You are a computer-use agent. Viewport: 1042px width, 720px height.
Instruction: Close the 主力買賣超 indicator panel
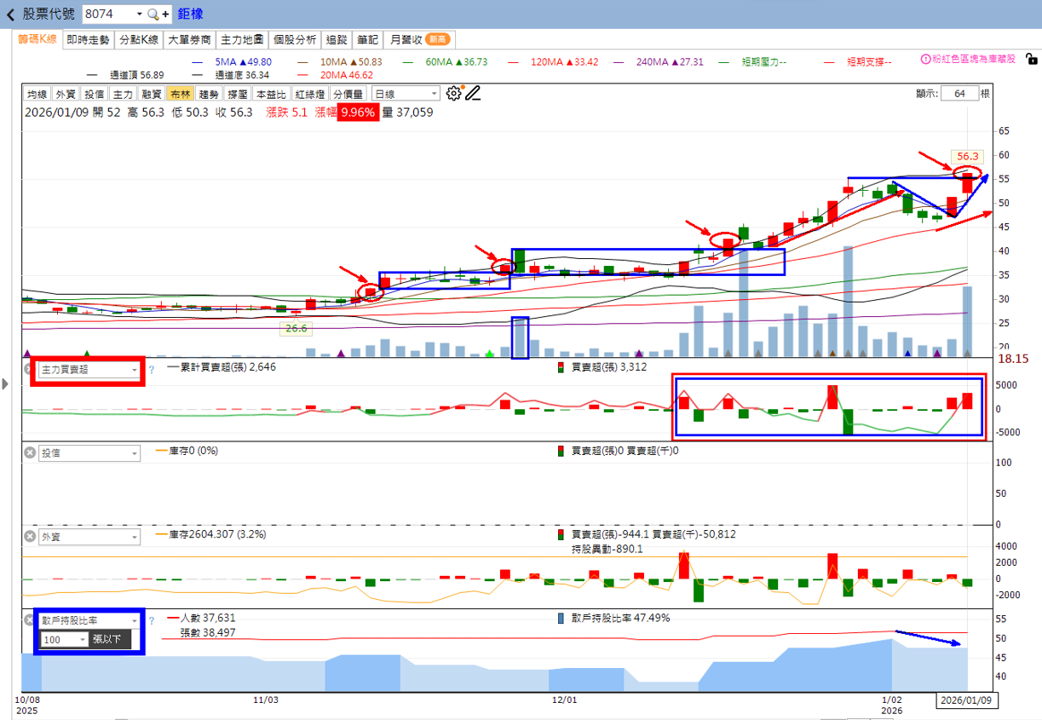point(29,369)
